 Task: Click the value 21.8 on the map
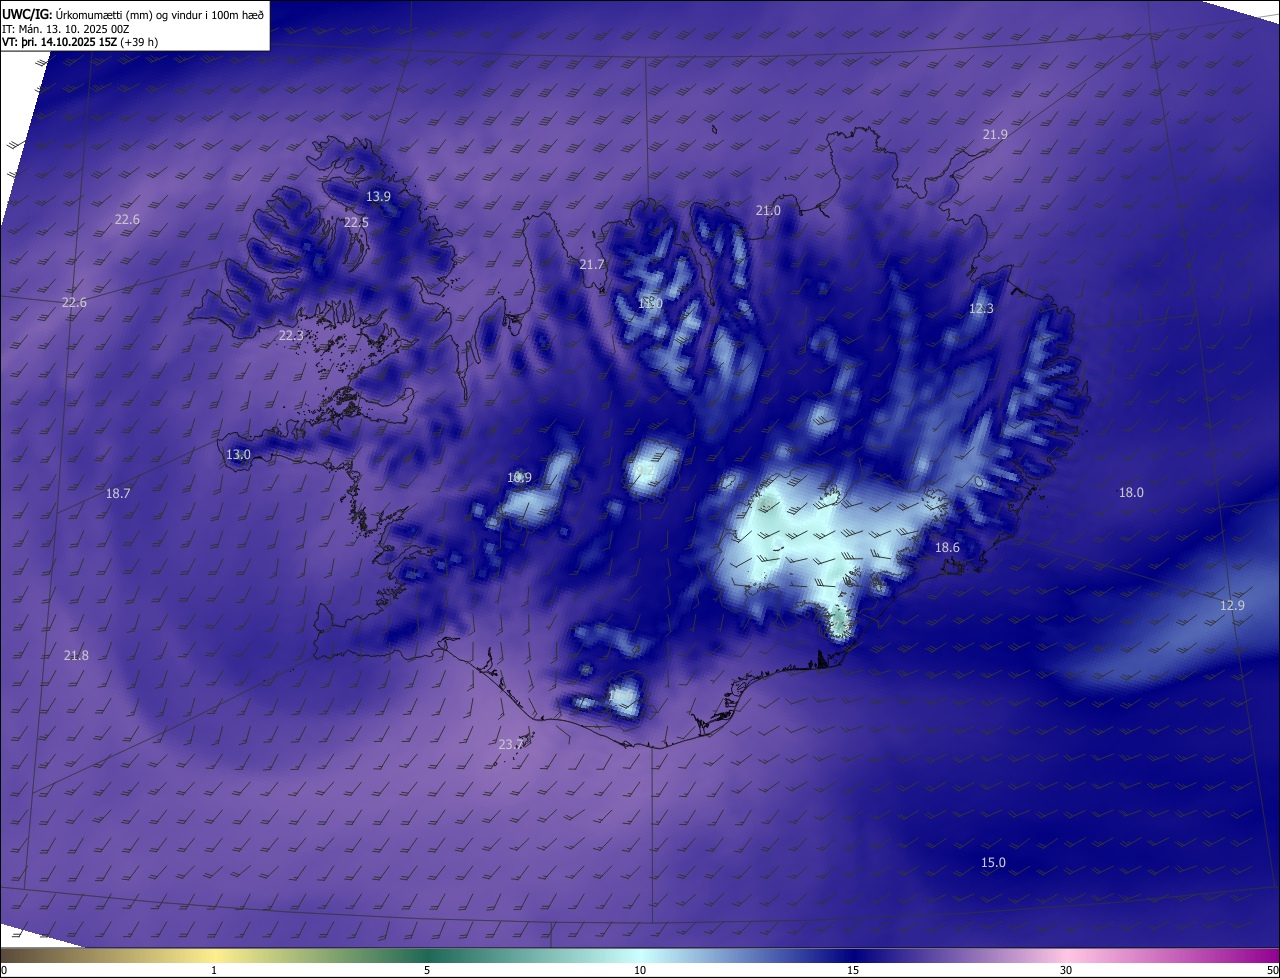(x=76, y=656)
